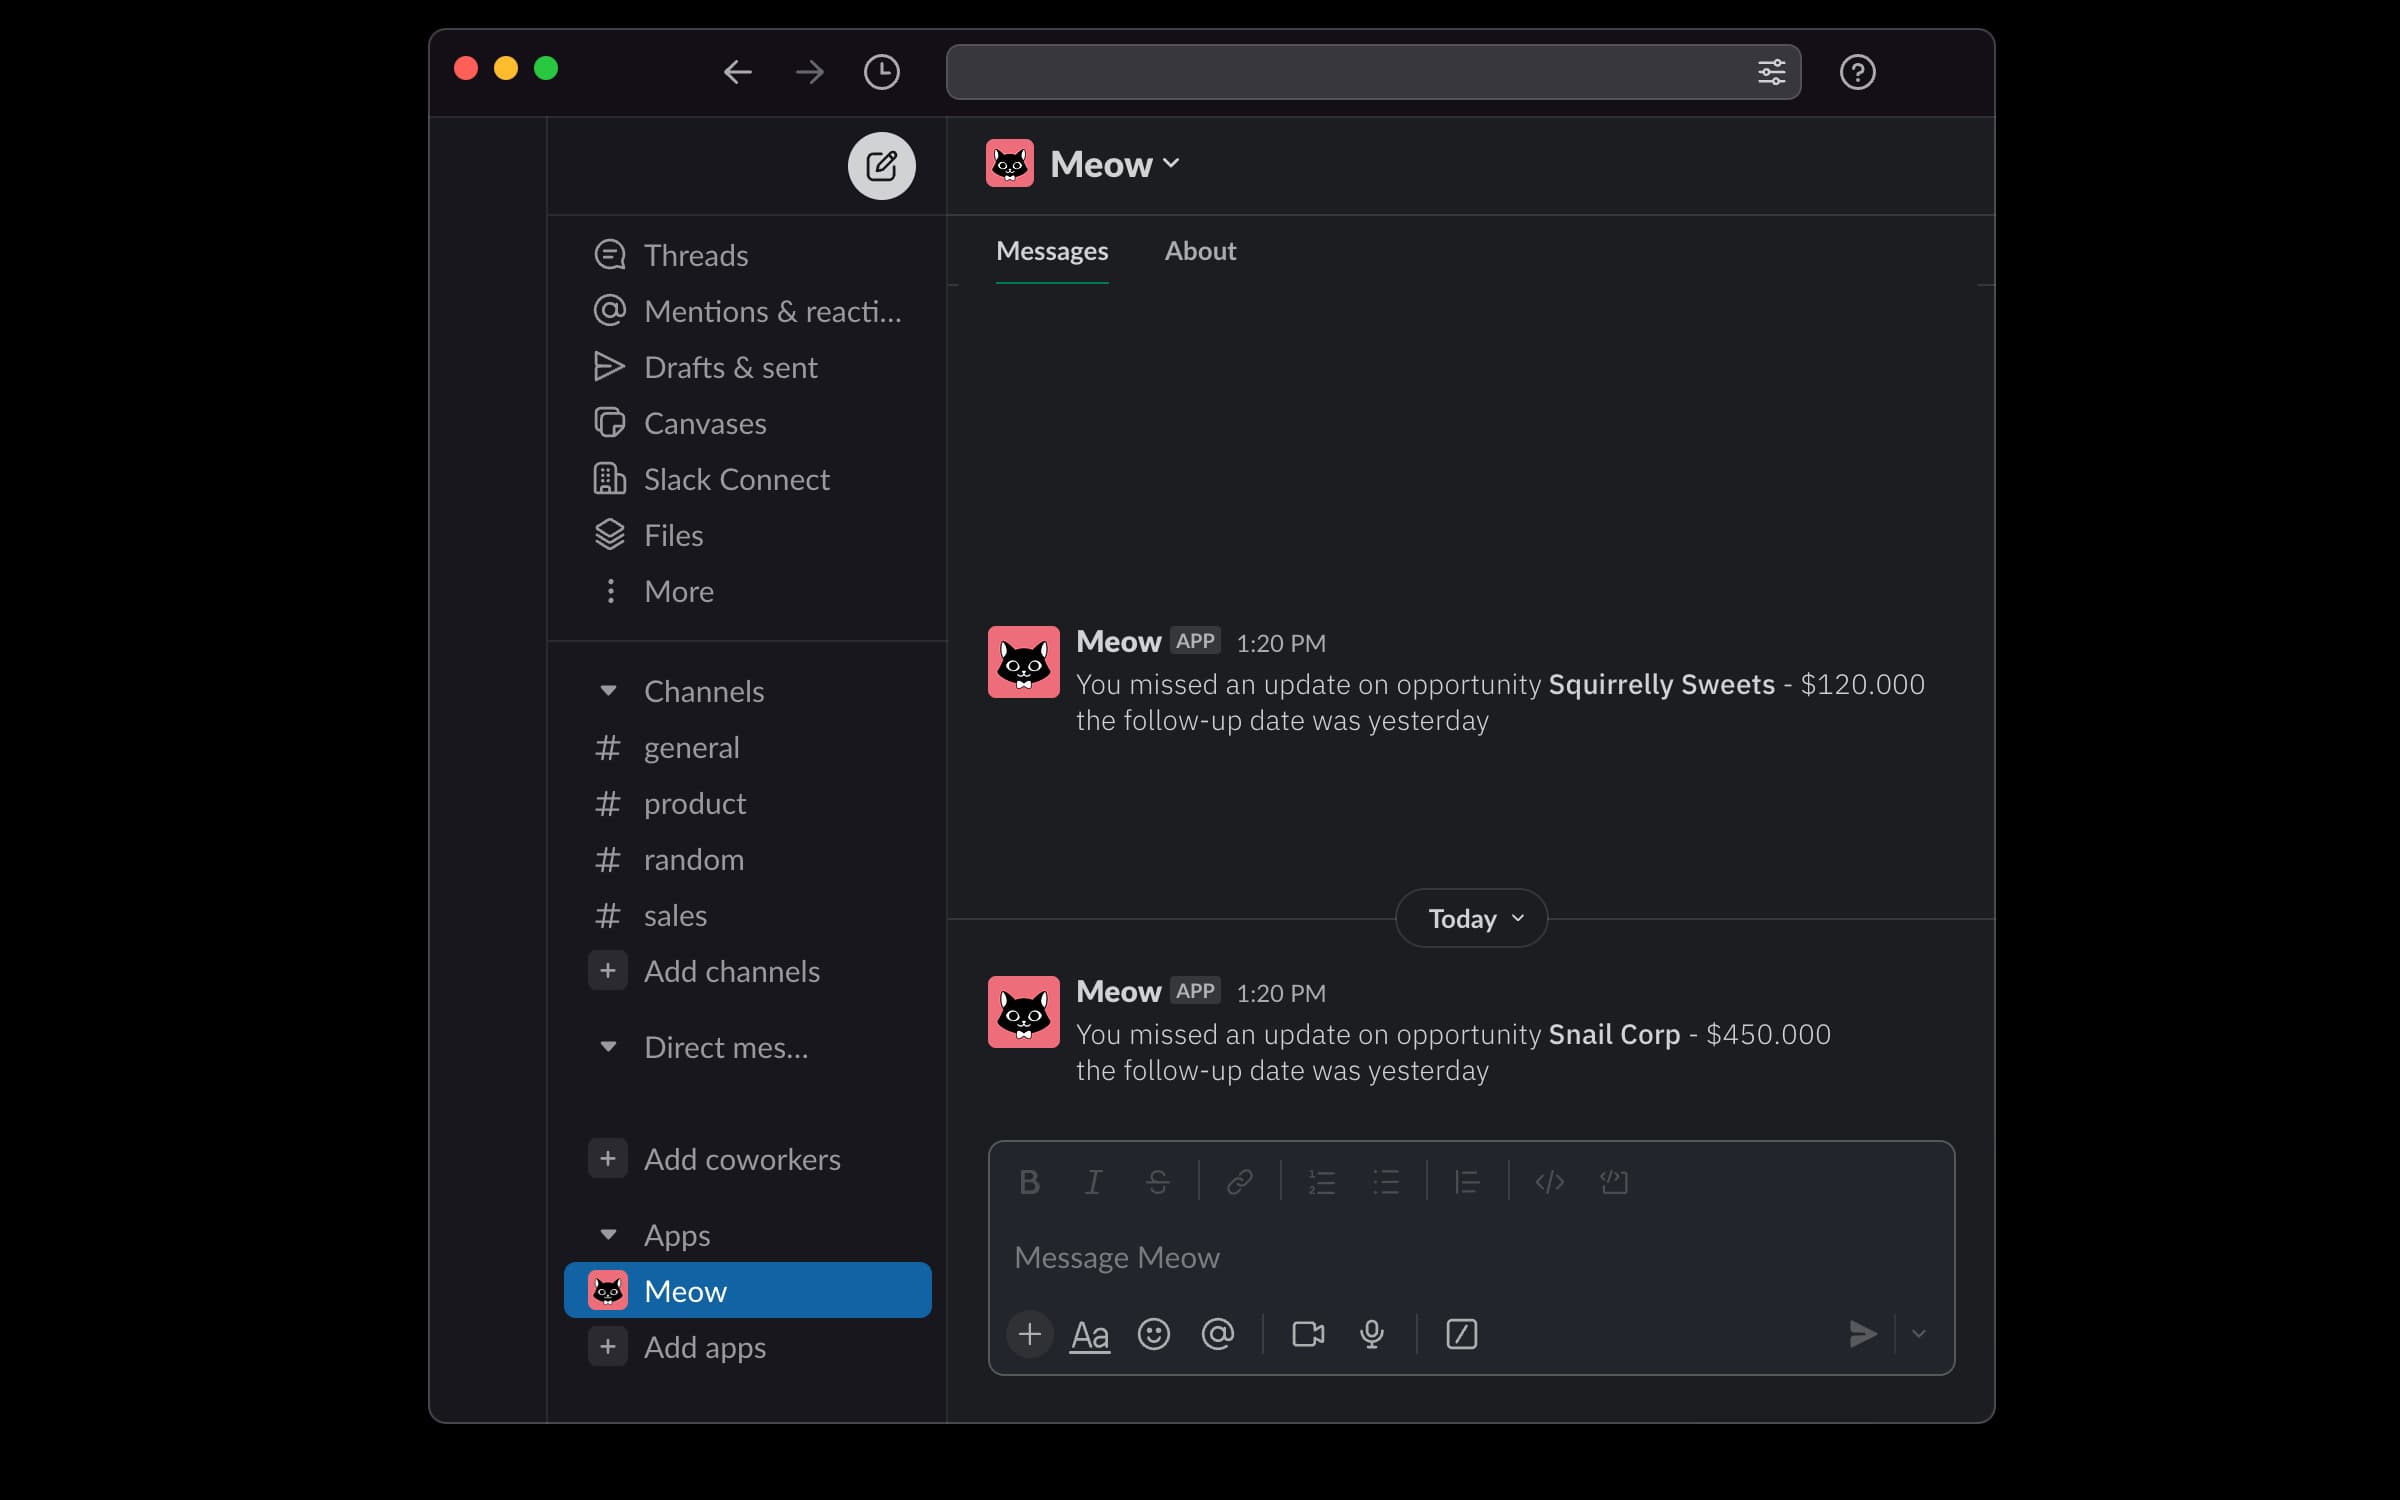The height and width of the screenshot is (1500, 2400).
Task: Click the plus attach button in composer
Action: click(x=1029, y=1334)
